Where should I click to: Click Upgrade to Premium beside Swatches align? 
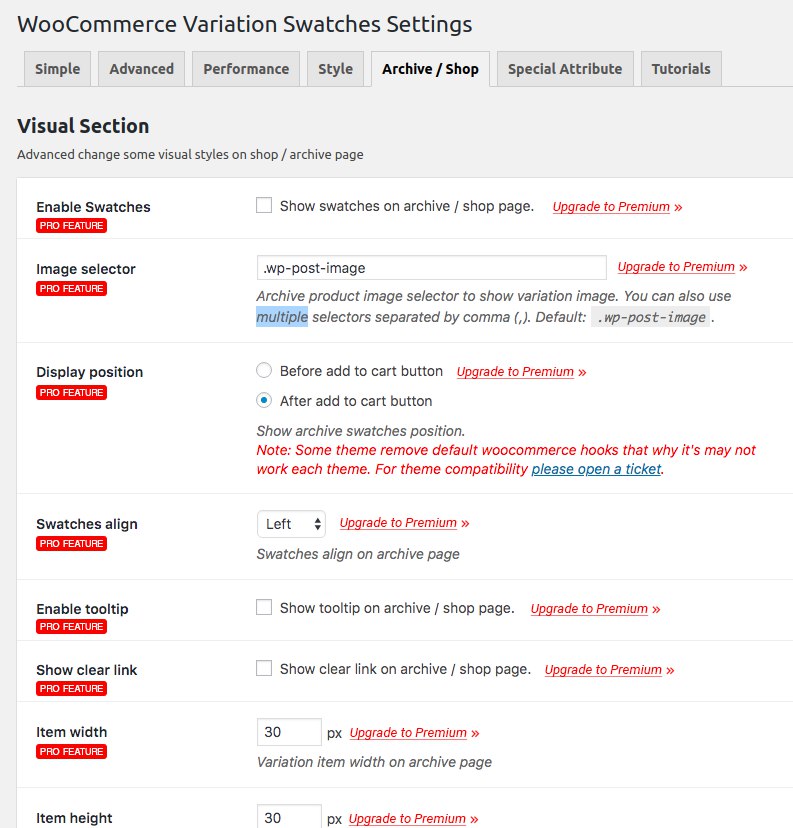click(x=398, y=523)
